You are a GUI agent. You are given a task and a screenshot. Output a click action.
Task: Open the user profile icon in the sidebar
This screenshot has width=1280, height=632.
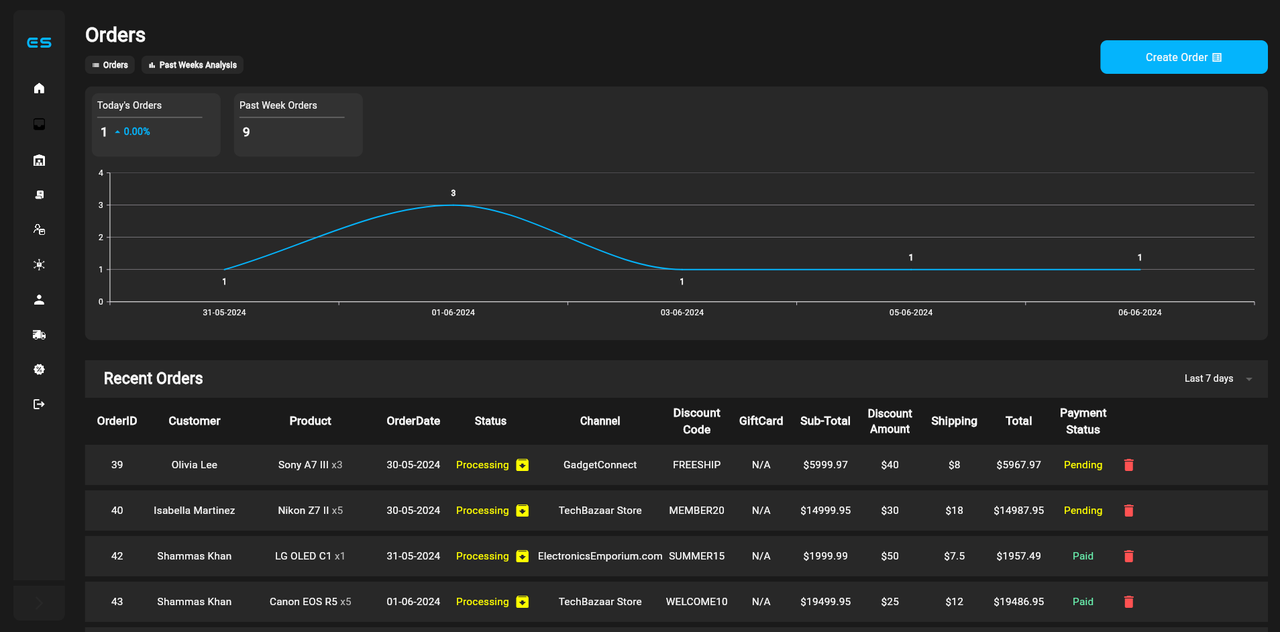(x=39, y=299)
